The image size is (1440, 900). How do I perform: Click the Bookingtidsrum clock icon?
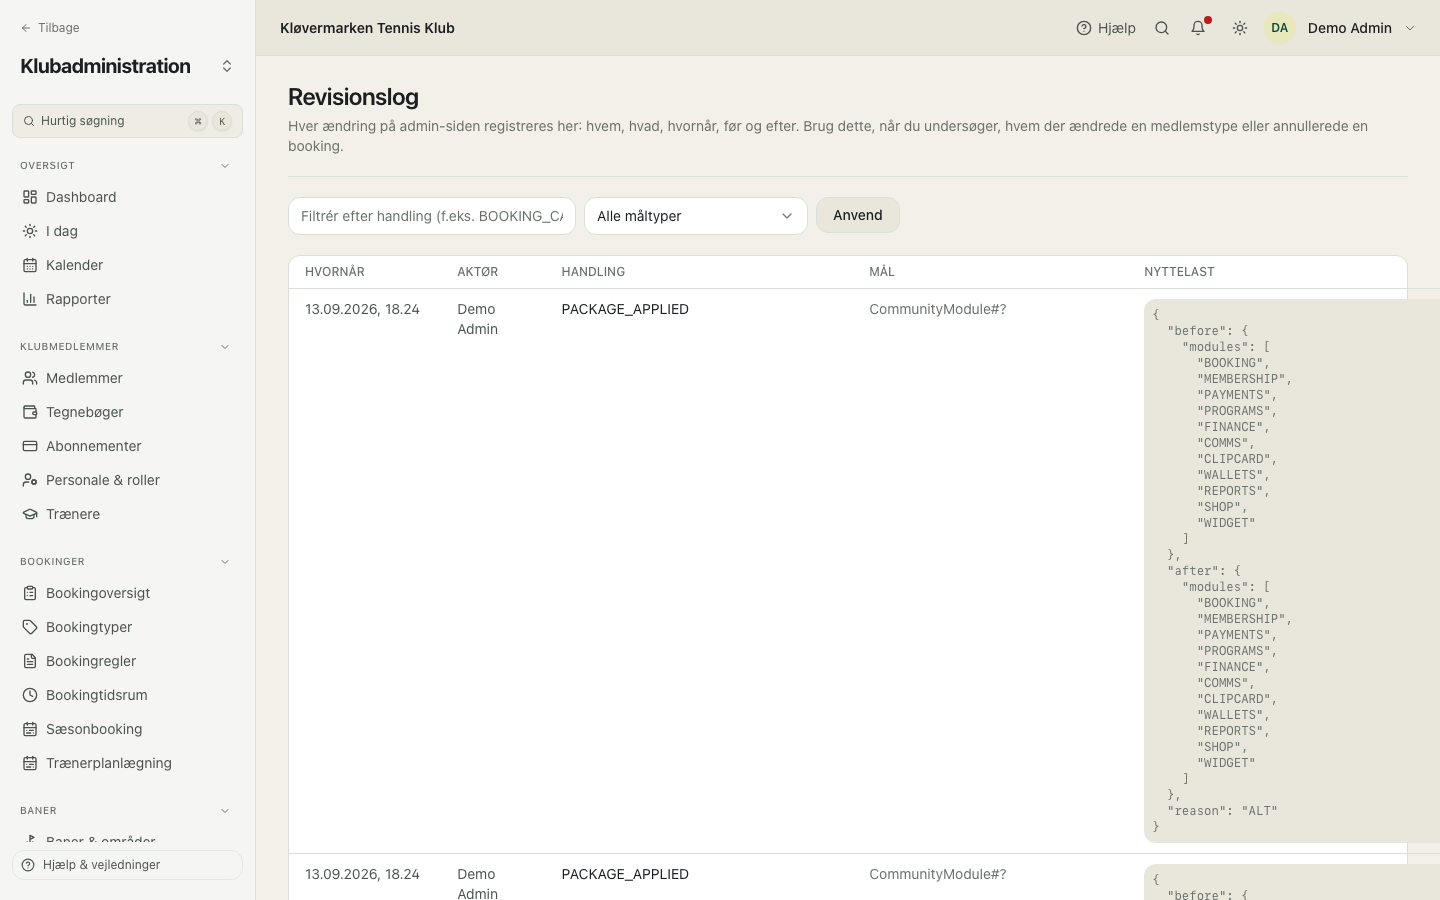point(30,695)
